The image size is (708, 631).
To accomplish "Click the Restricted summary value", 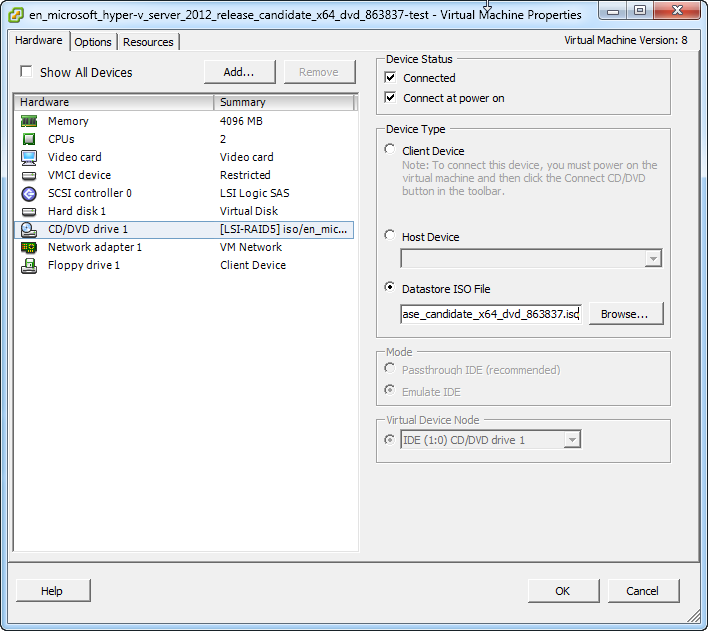I will (x=245, y=175).
